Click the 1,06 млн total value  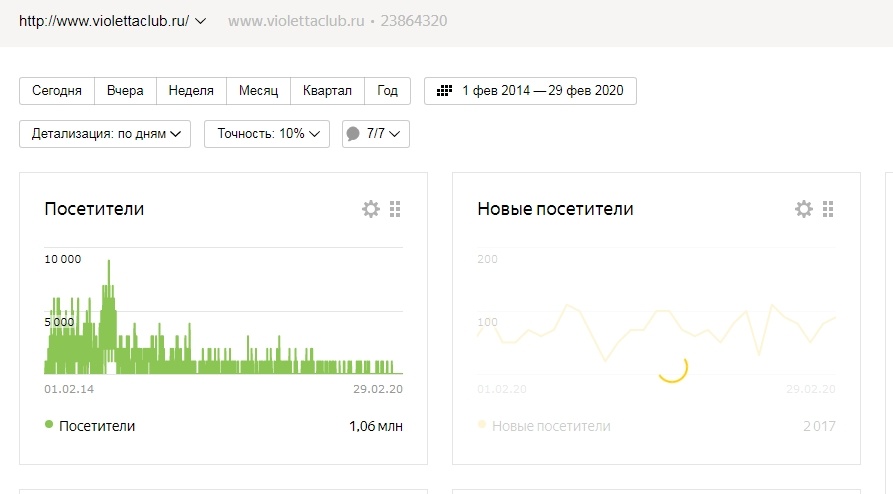(376, 426)
